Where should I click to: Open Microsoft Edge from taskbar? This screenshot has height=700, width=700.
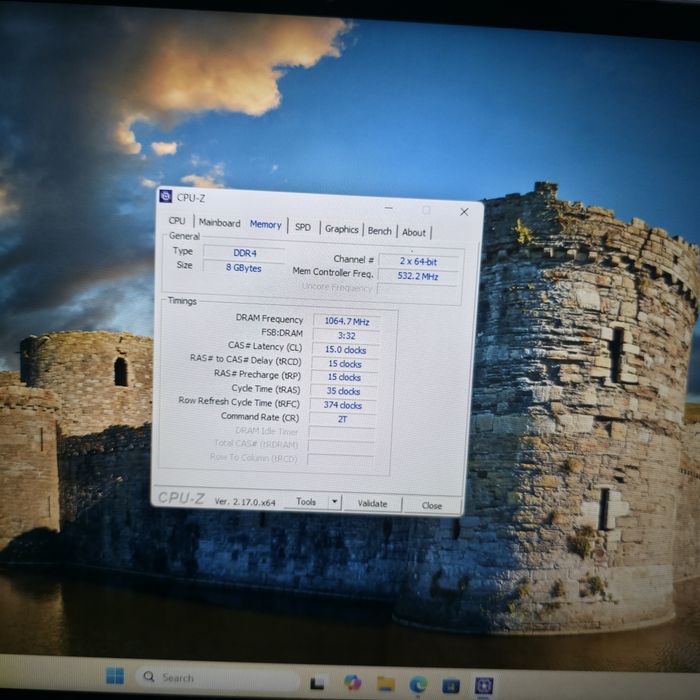pos(418,684)
